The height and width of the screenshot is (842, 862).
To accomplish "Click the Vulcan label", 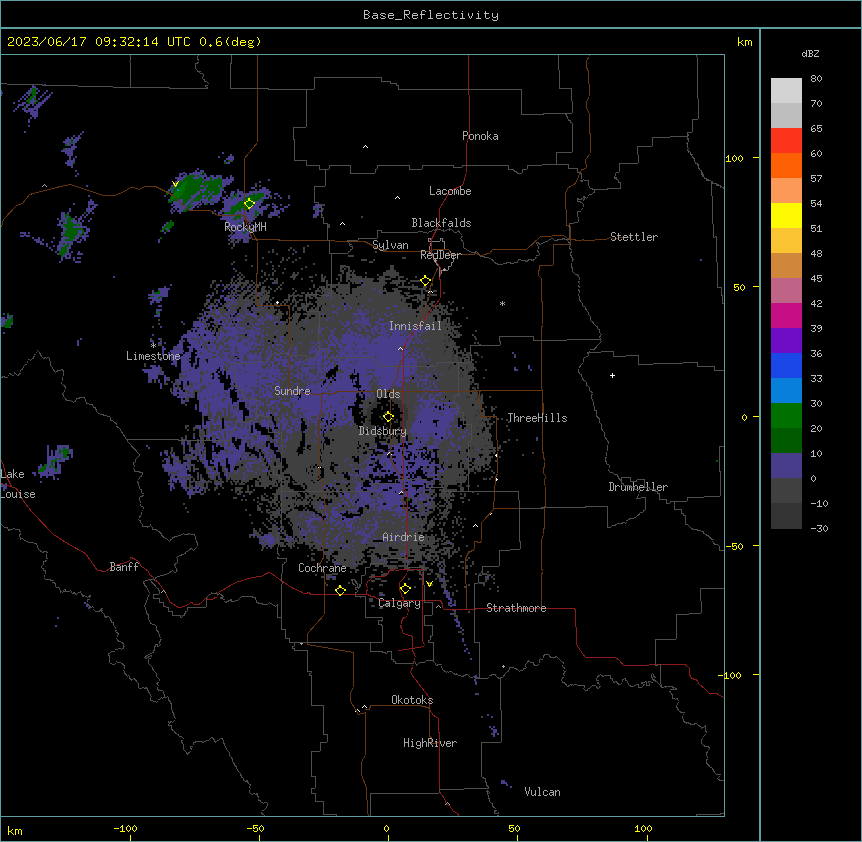I will click(542, 792).
